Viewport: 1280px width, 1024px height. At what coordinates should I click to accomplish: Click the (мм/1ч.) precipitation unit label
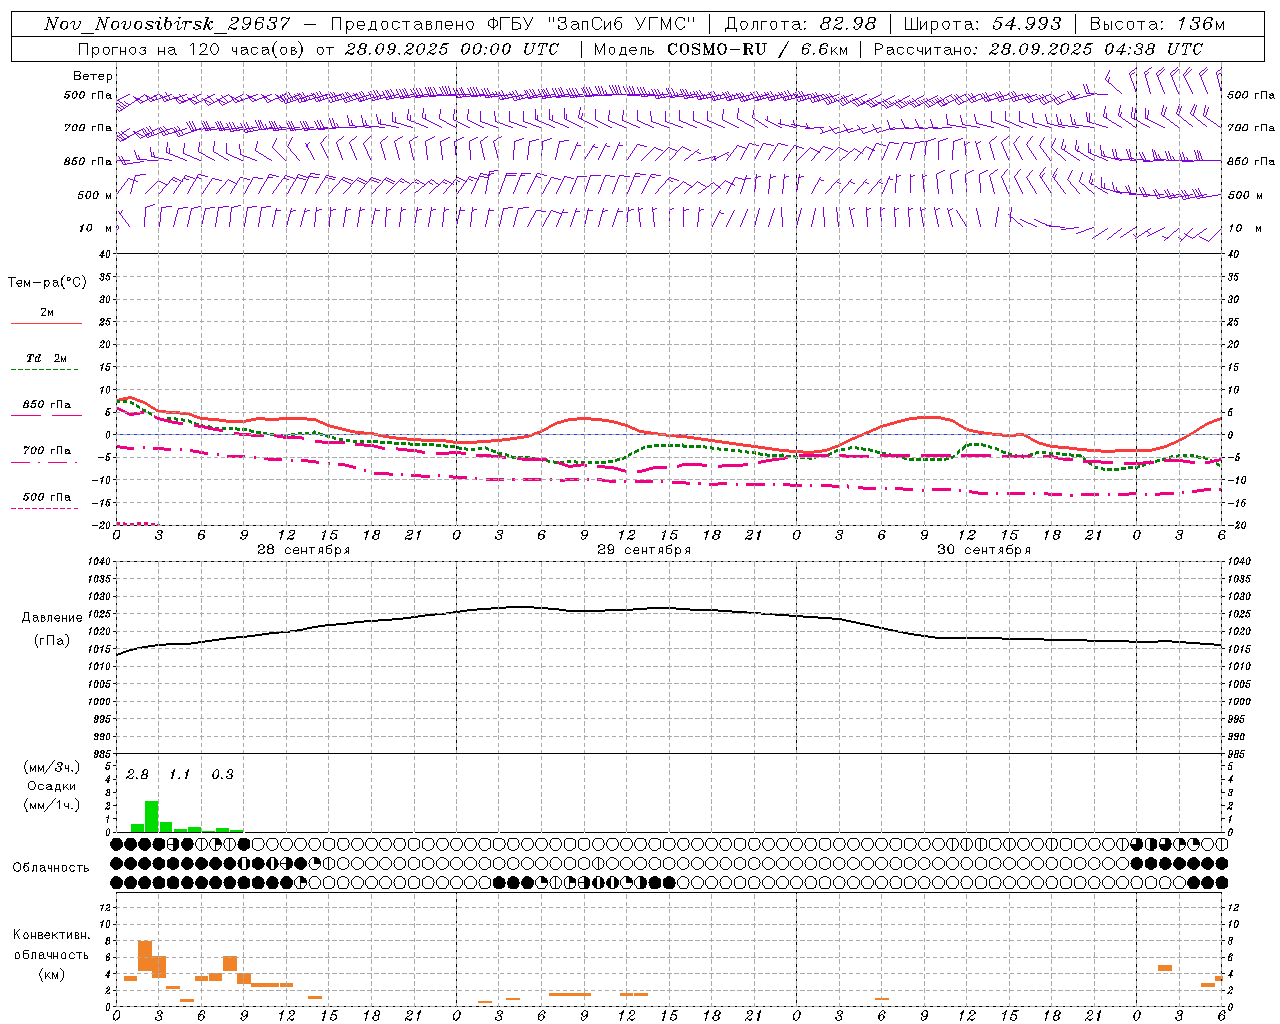coord(52,805)
